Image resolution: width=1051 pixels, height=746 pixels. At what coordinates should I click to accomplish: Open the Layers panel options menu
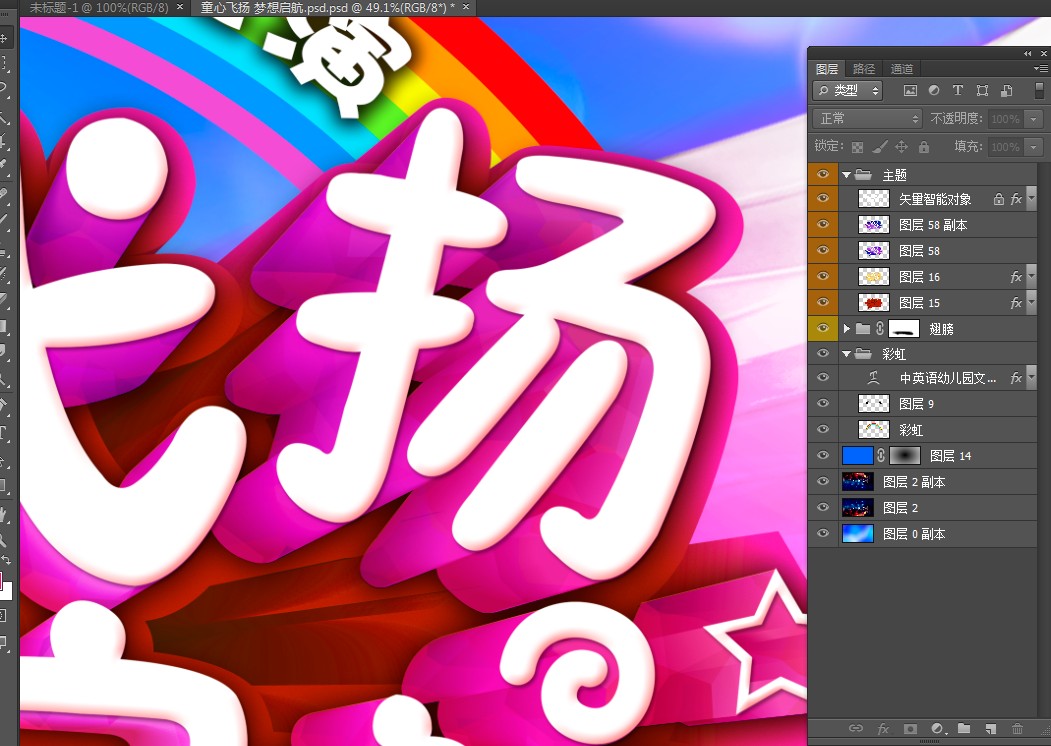1040,68
